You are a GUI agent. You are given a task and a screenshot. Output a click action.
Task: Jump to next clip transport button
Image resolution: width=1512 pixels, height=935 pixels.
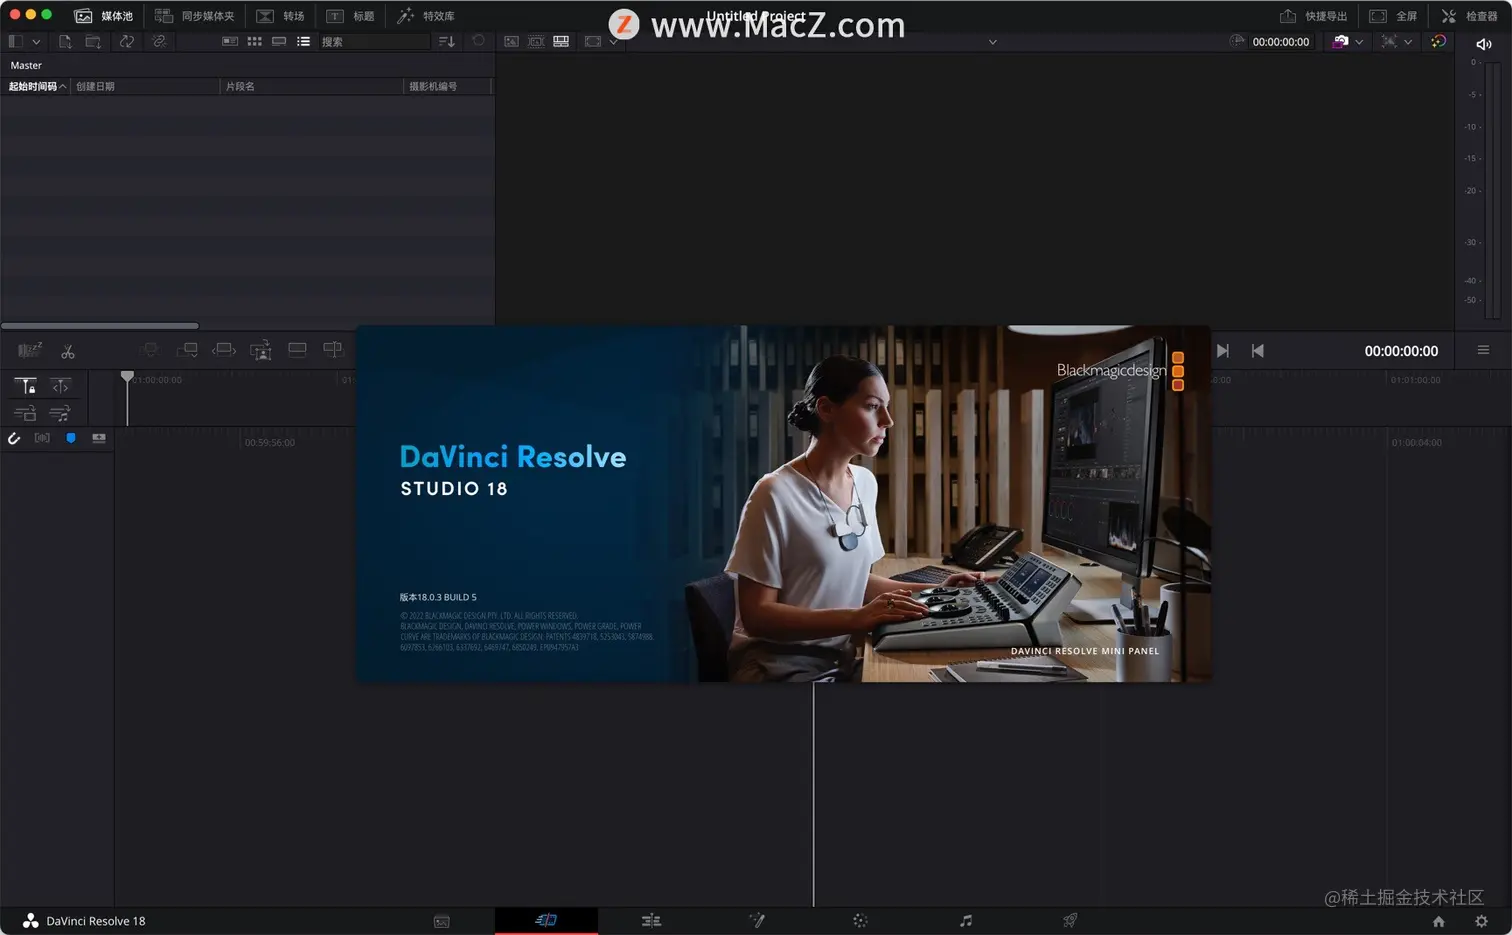(1222, 351)
